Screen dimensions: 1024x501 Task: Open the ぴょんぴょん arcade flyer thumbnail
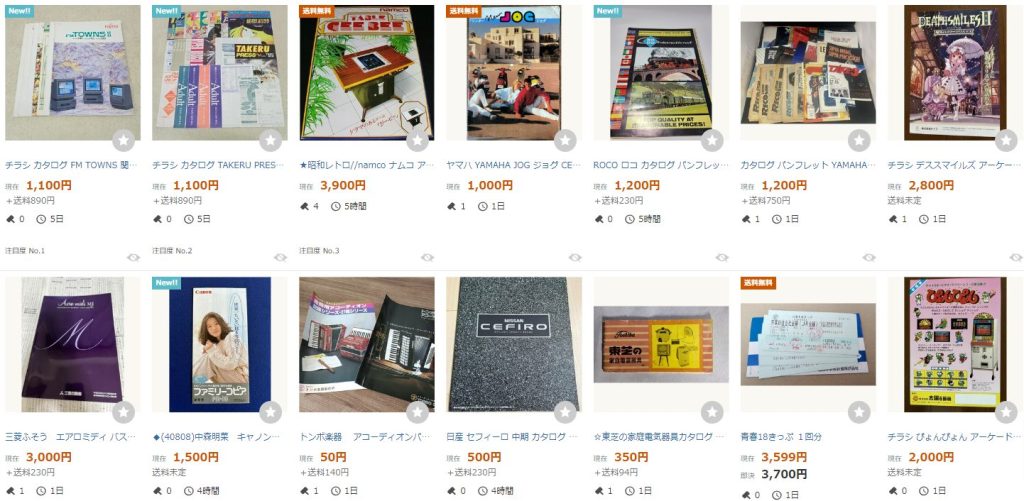pos(955,344)
